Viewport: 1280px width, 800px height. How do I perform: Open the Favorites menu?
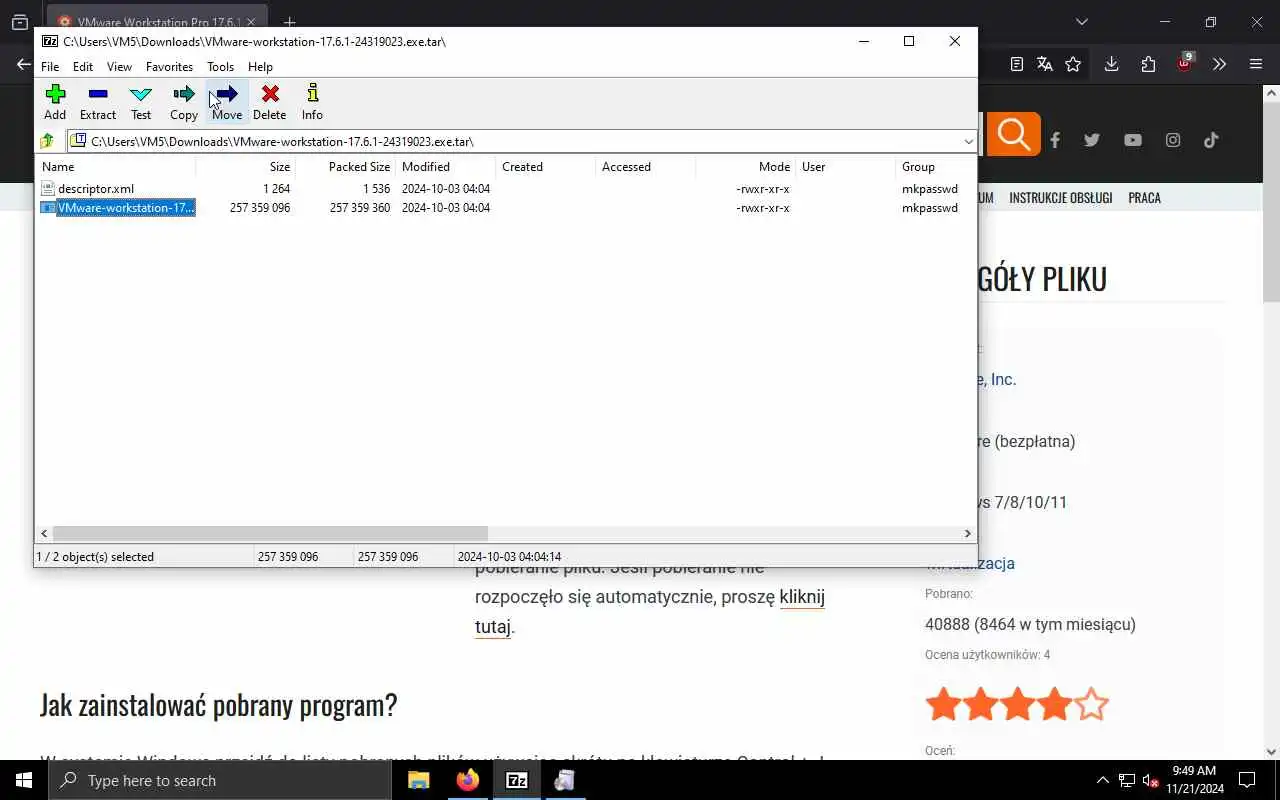169,67
